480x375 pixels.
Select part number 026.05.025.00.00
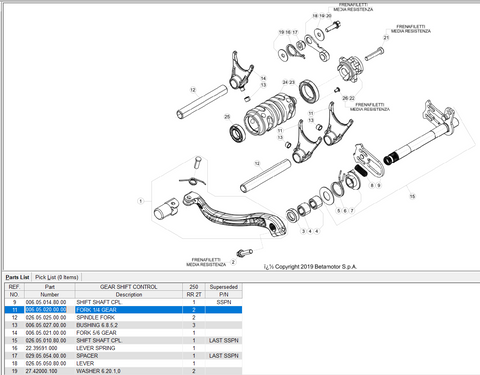click(46, 317)
